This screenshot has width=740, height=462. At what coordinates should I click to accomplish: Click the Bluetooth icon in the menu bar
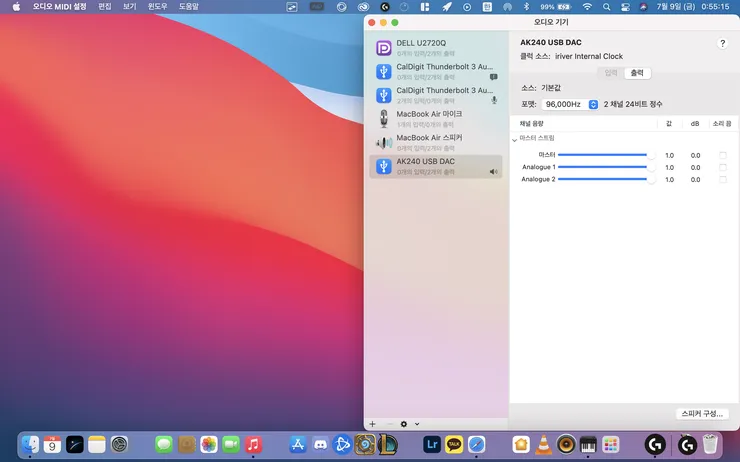(x=527, y=7)
